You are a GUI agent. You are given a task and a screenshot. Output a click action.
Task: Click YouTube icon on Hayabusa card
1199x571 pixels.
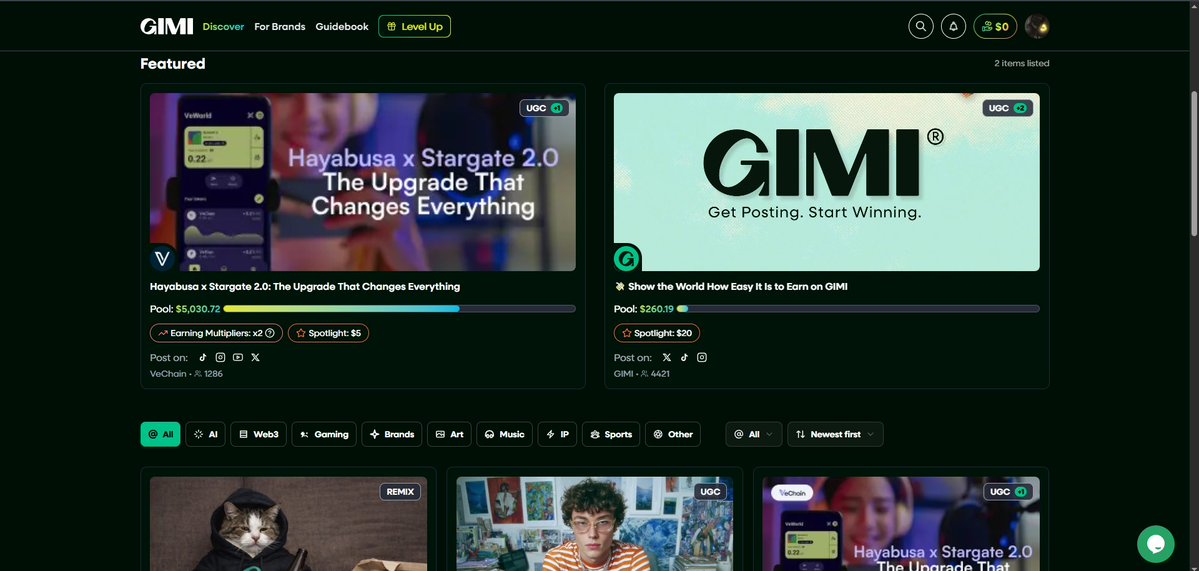coord(238,357)
